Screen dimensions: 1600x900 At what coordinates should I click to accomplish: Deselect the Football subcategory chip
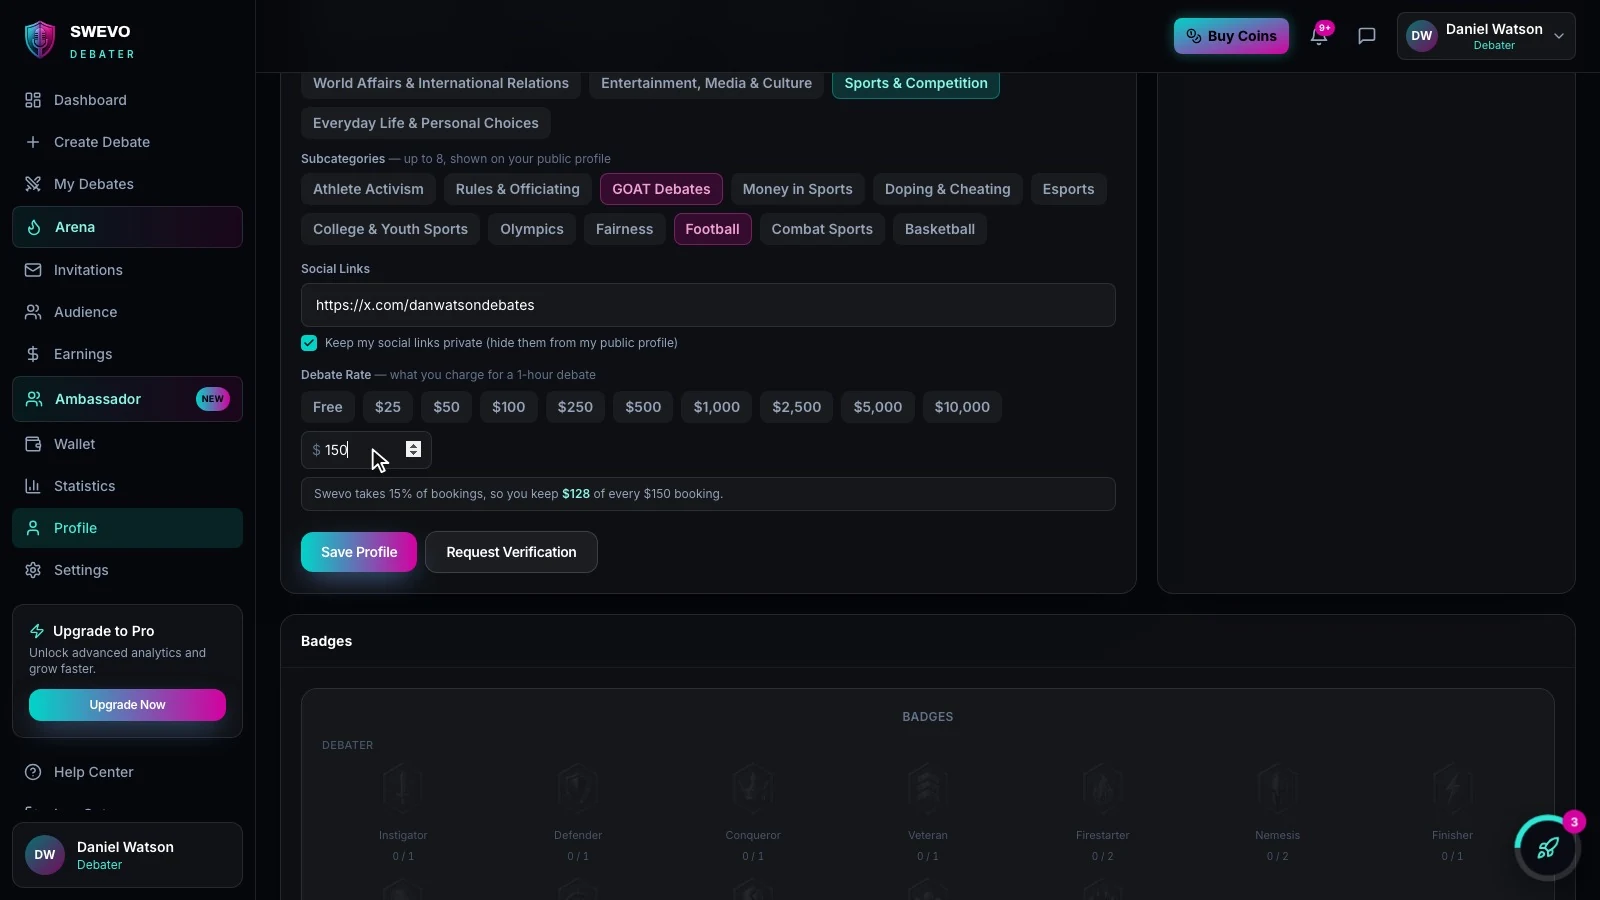(x=712, y=229)
